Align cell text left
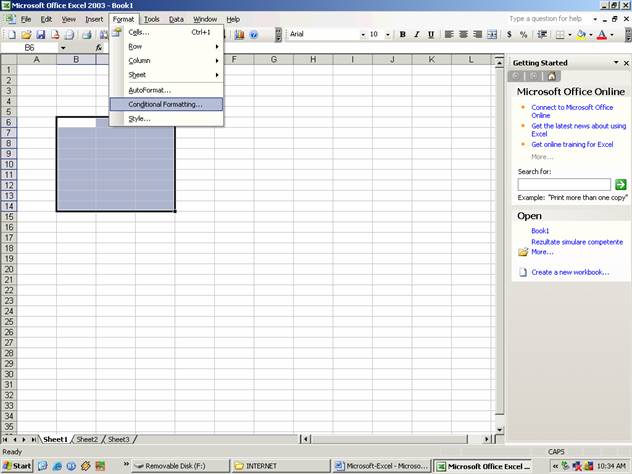 click(x=449, y=34)
